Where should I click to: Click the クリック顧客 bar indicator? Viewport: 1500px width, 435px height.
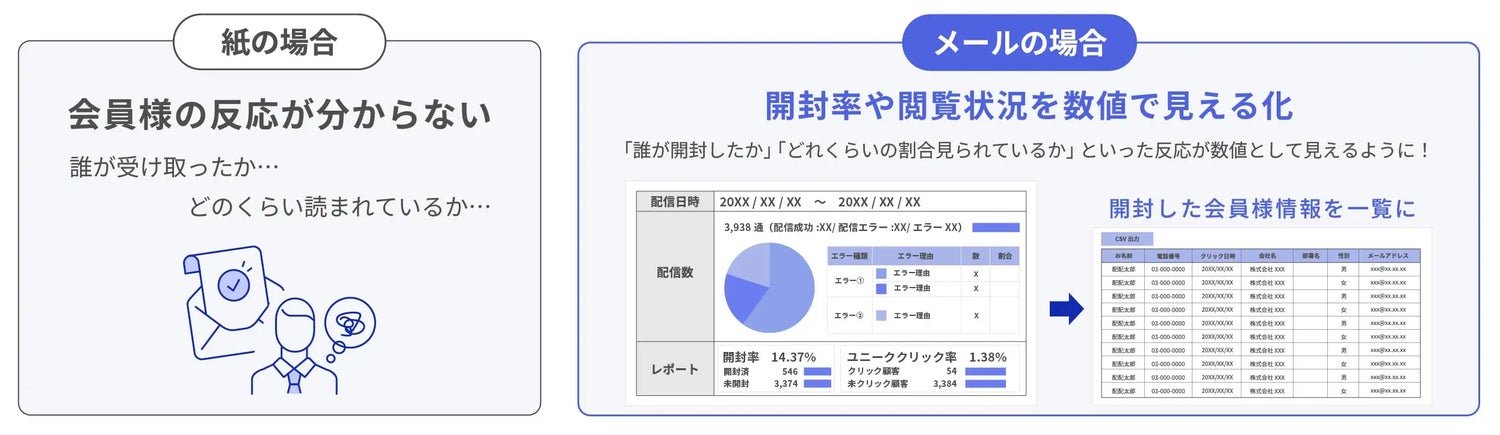coord(985,371)
